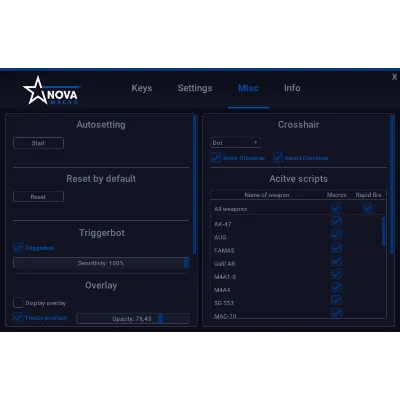Screen dimensions: 400x400
Task: Adjust the Triggerbot Sensitivity slider
Action: pos(101,263)
